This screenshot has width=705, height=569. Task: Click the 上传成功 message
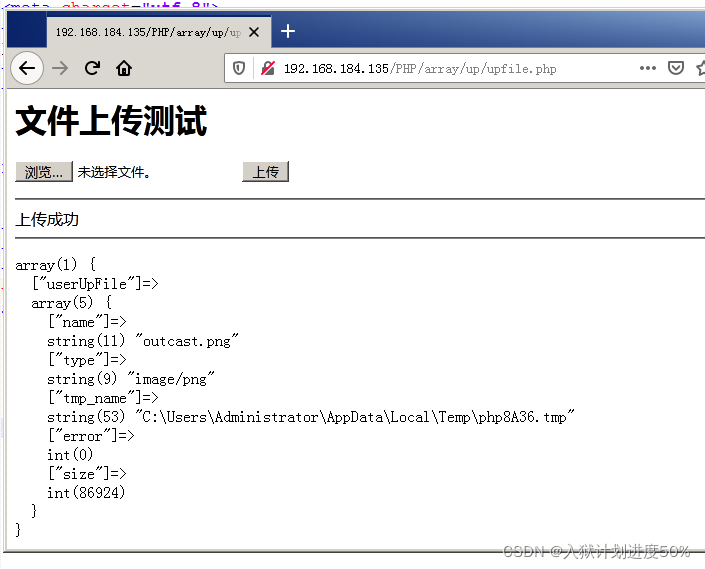tap(47, 220)
